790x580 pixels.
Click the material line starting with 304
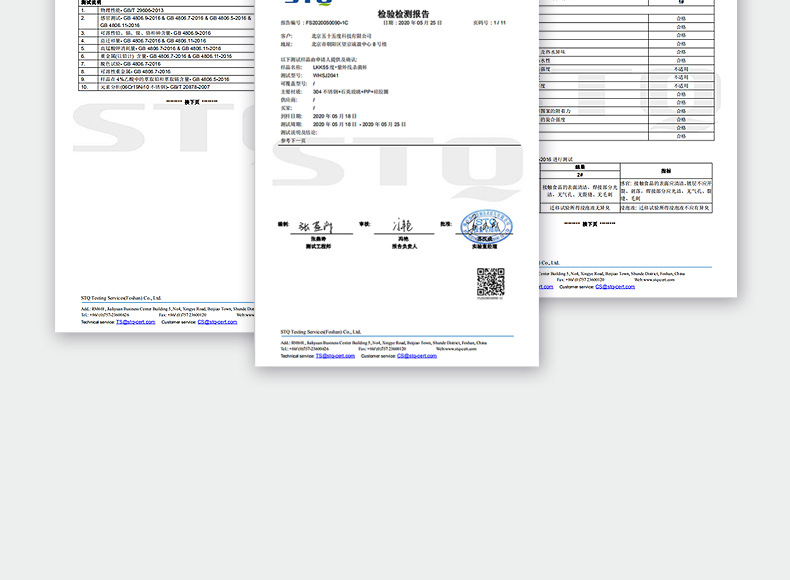click(x=351, y=92)
